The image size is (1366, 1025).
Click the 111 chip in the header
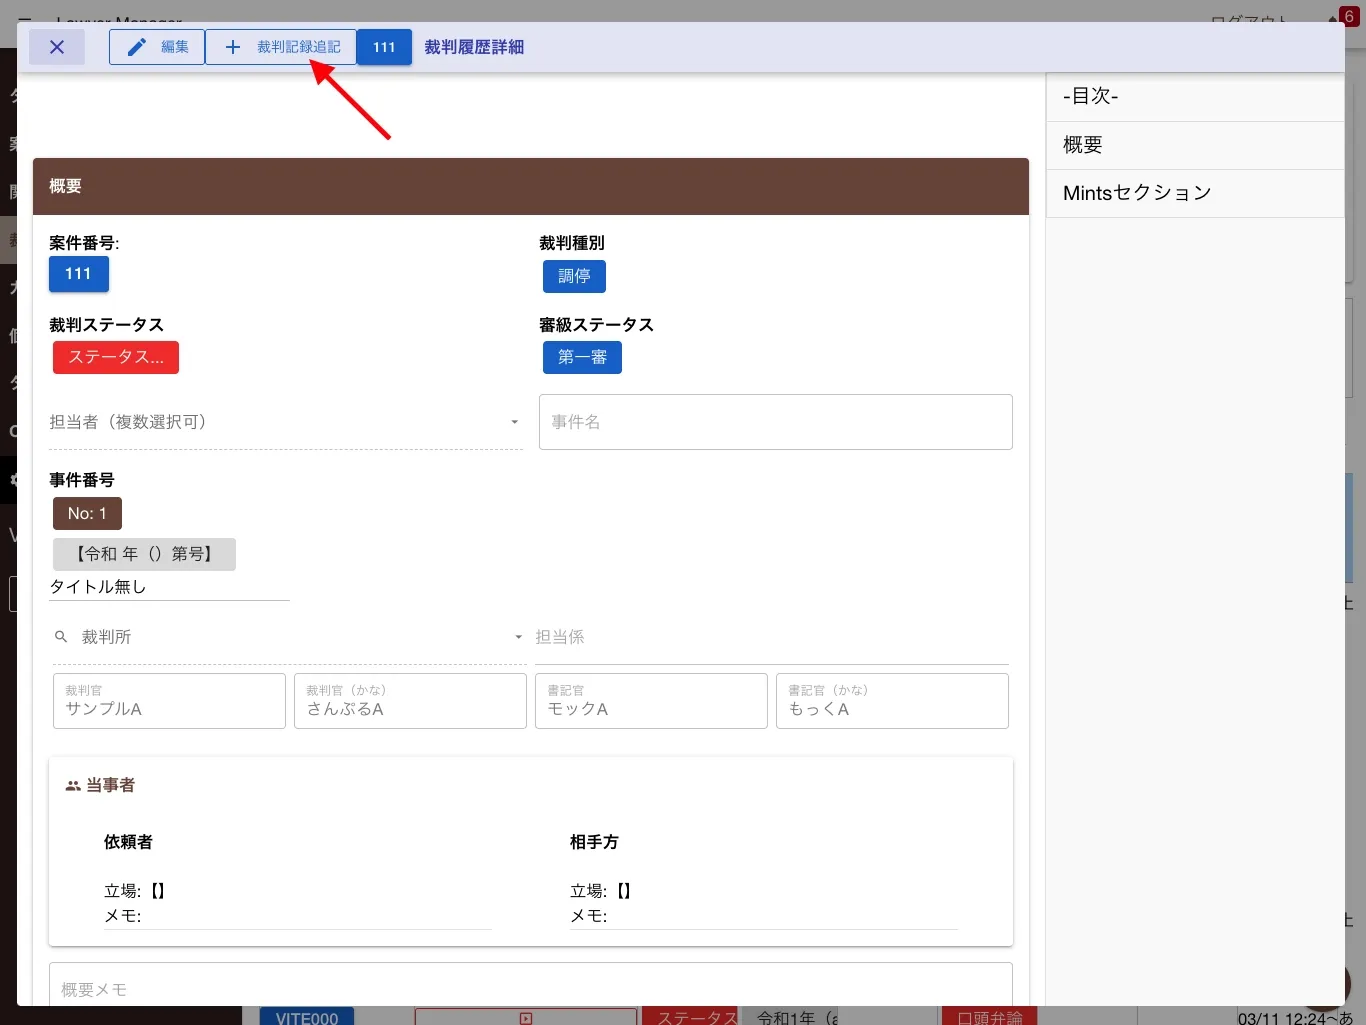pyautogui.click(x=384, y=47)
